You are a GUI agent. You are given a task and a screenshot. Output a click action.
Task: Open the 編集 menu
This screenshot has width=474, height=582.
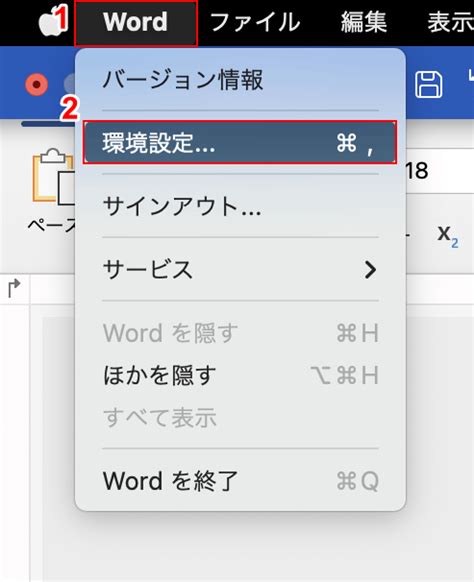(364, 22)
